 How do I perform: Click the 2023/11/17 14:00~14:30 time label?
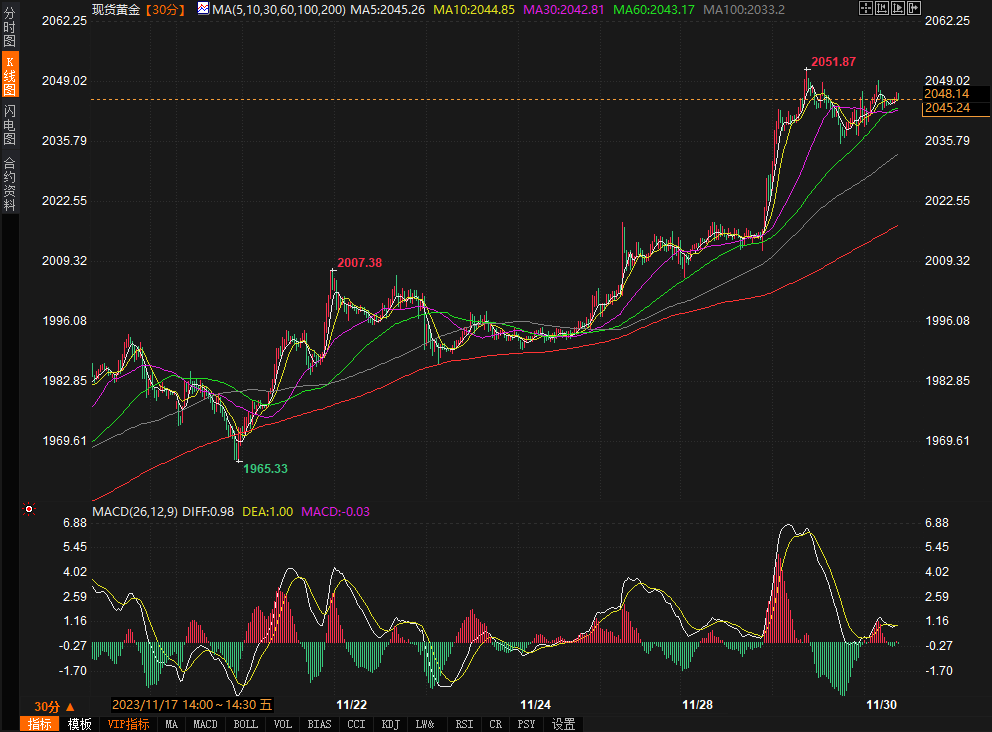[x=192, y=705]
